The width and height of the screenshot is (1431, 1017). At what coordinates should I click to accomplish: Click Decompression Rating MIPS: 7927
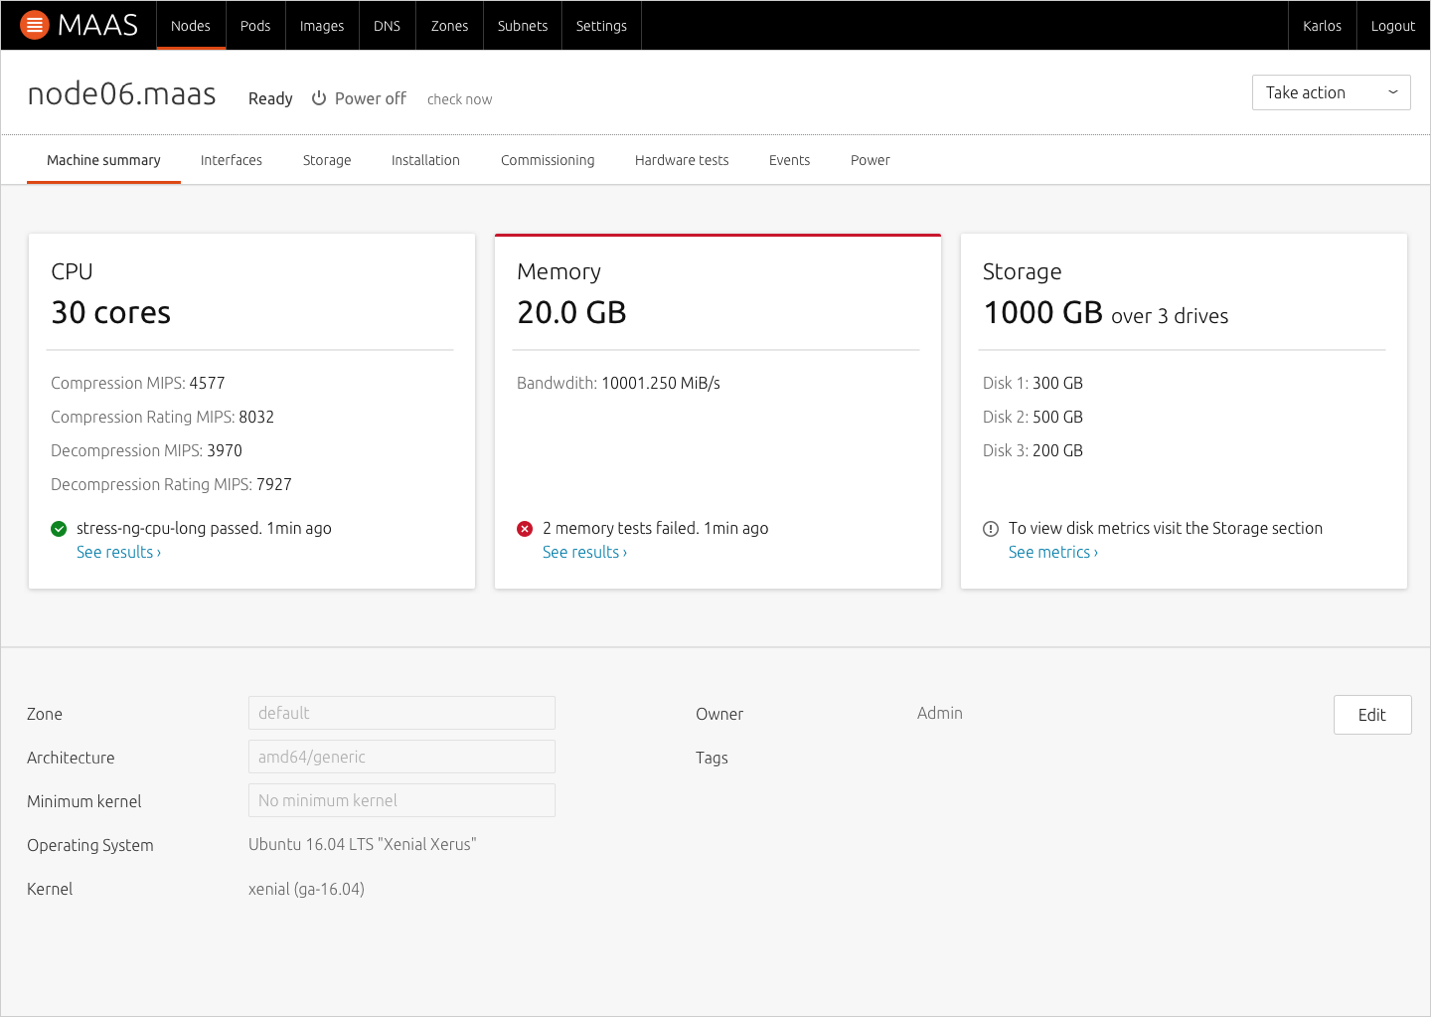click(x=171, y=485)
